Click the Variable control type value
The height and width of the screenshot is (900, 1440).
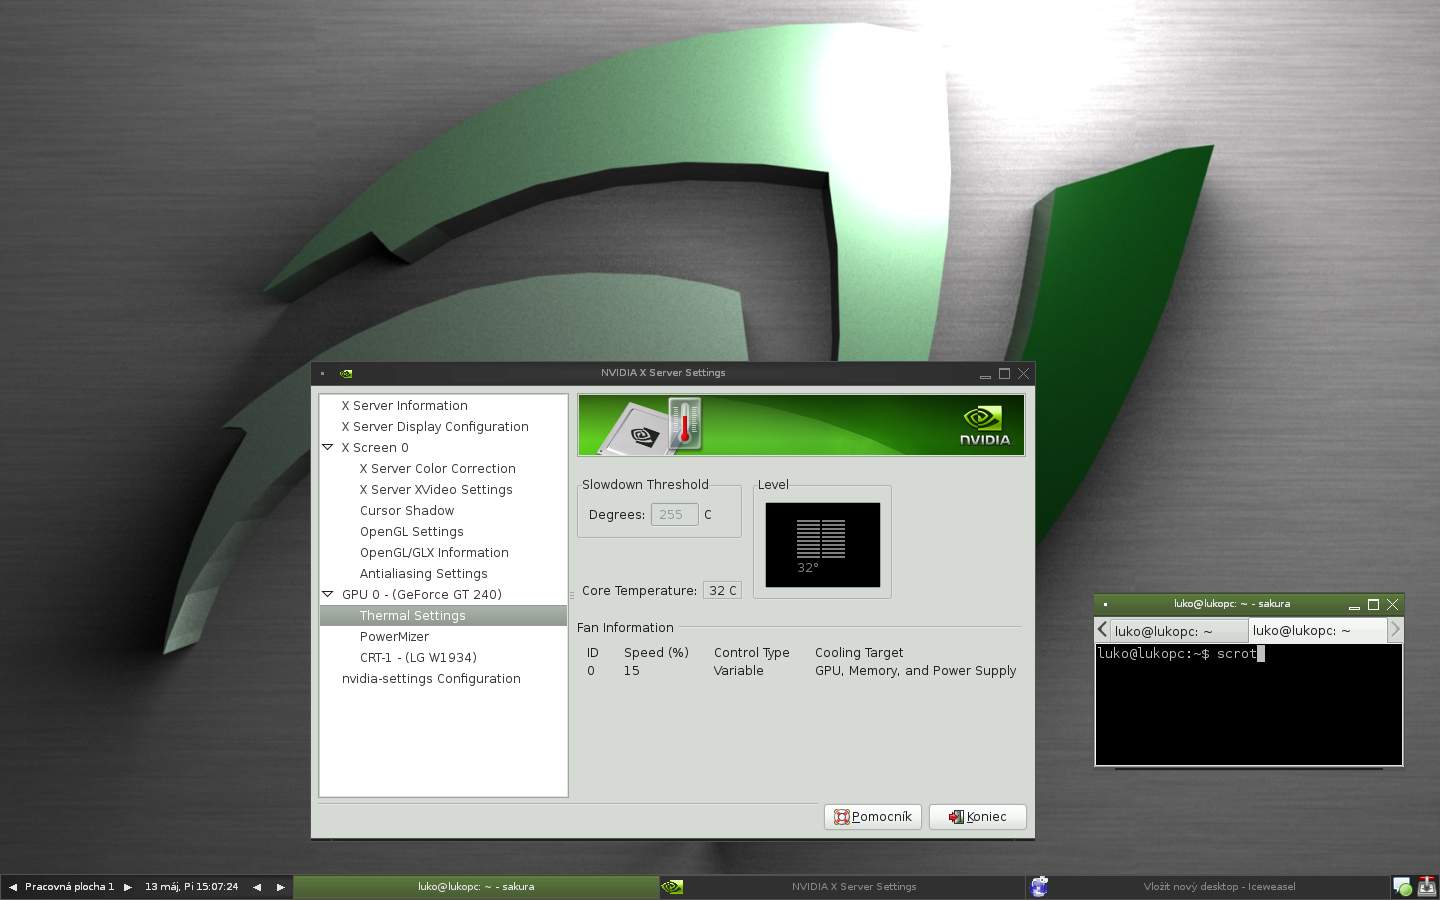pyautogui.click(x=738, y=671)
